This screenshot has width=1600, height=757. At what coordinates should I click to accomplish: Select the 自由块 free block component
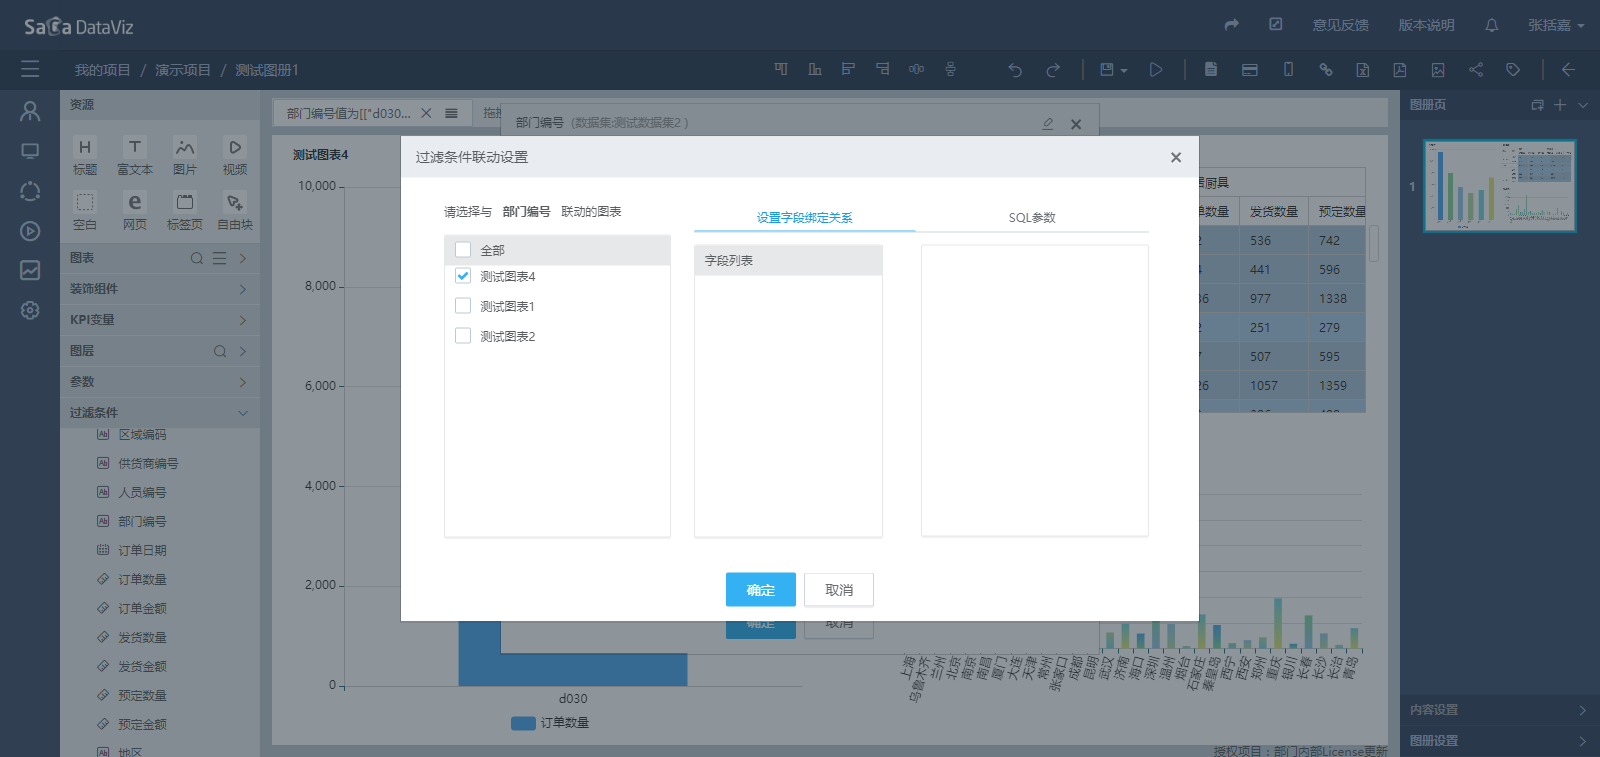pos(235,212)
